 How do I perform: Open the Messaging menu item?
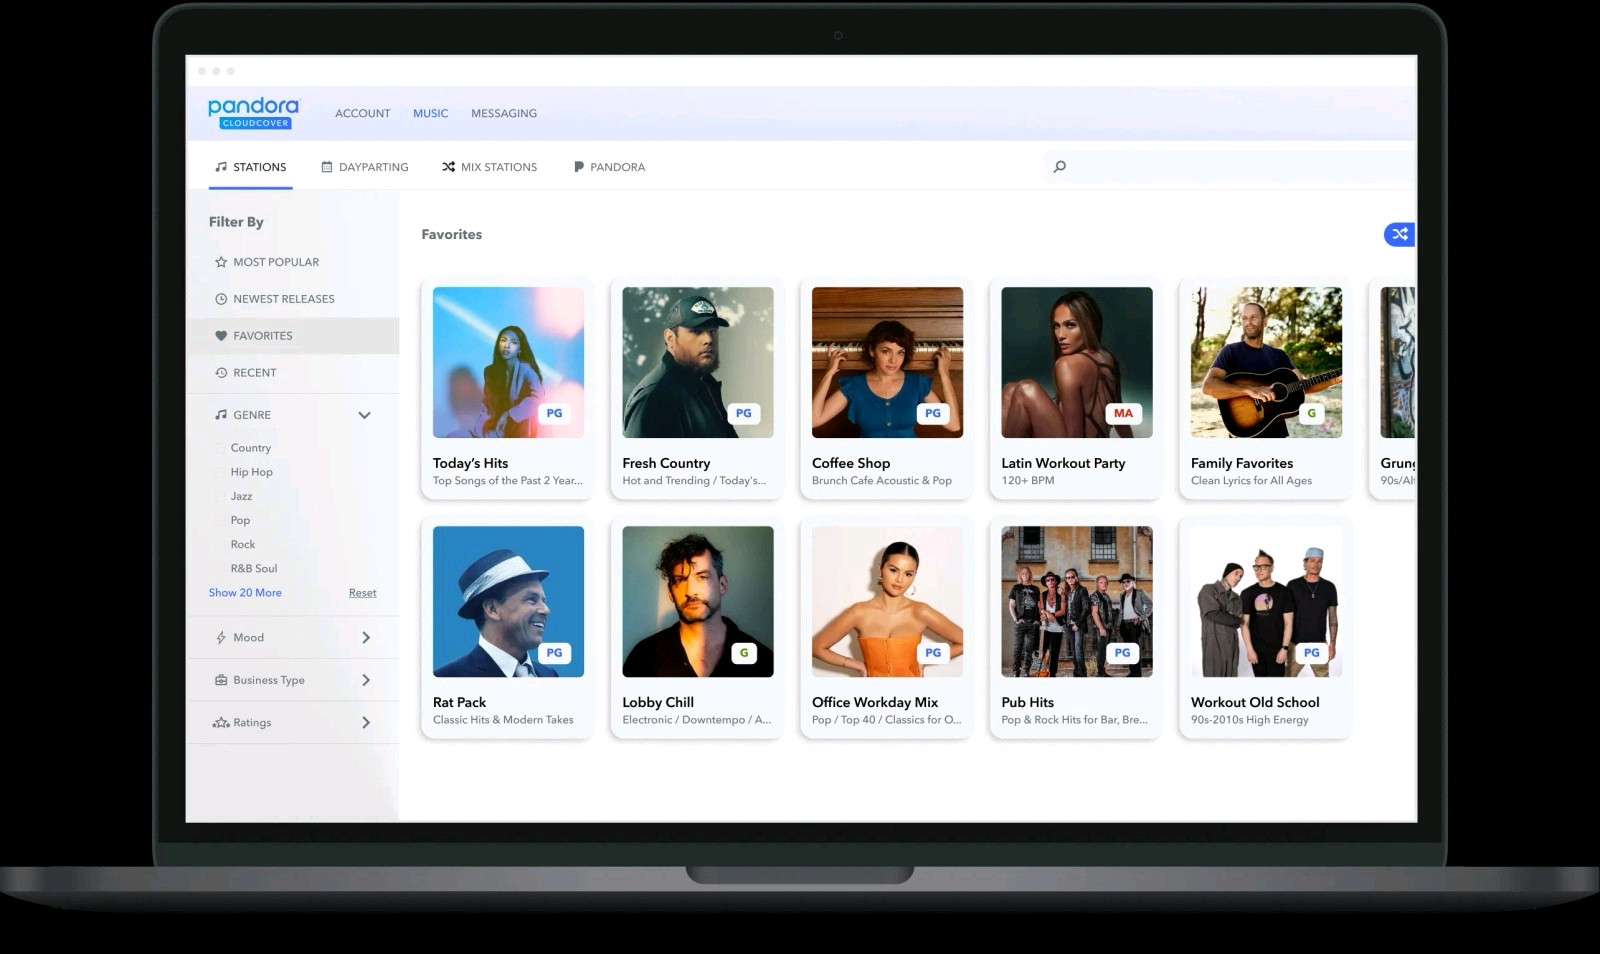(503, 113)
